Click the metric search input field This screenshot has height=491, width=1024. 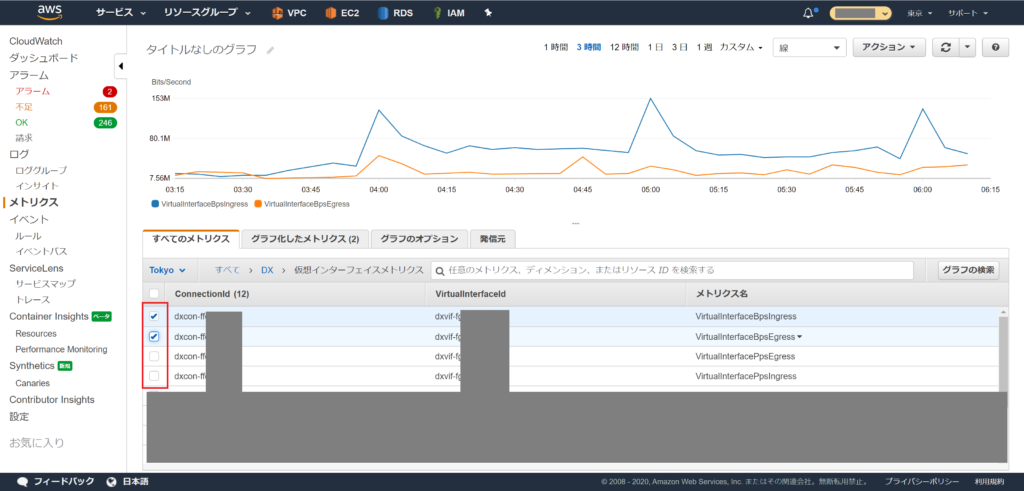[x=672, y=270]
